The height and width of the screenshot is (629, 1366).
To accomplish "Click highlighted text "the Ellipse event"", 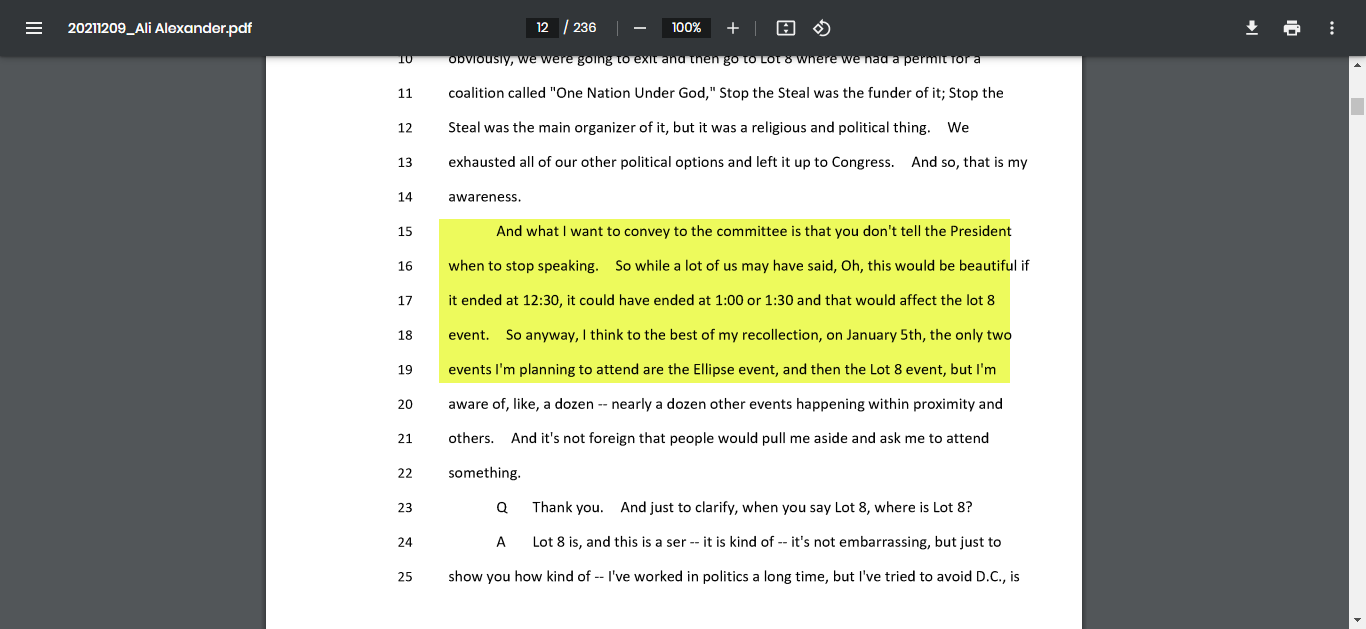I will (723, 369).
